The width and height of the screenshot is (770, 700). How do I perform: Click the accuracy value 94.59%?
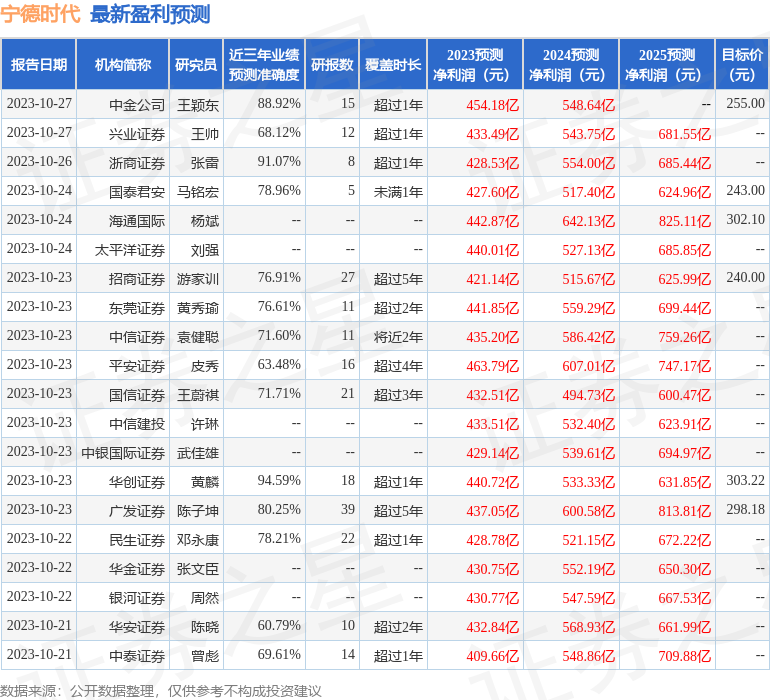(279, 480)
